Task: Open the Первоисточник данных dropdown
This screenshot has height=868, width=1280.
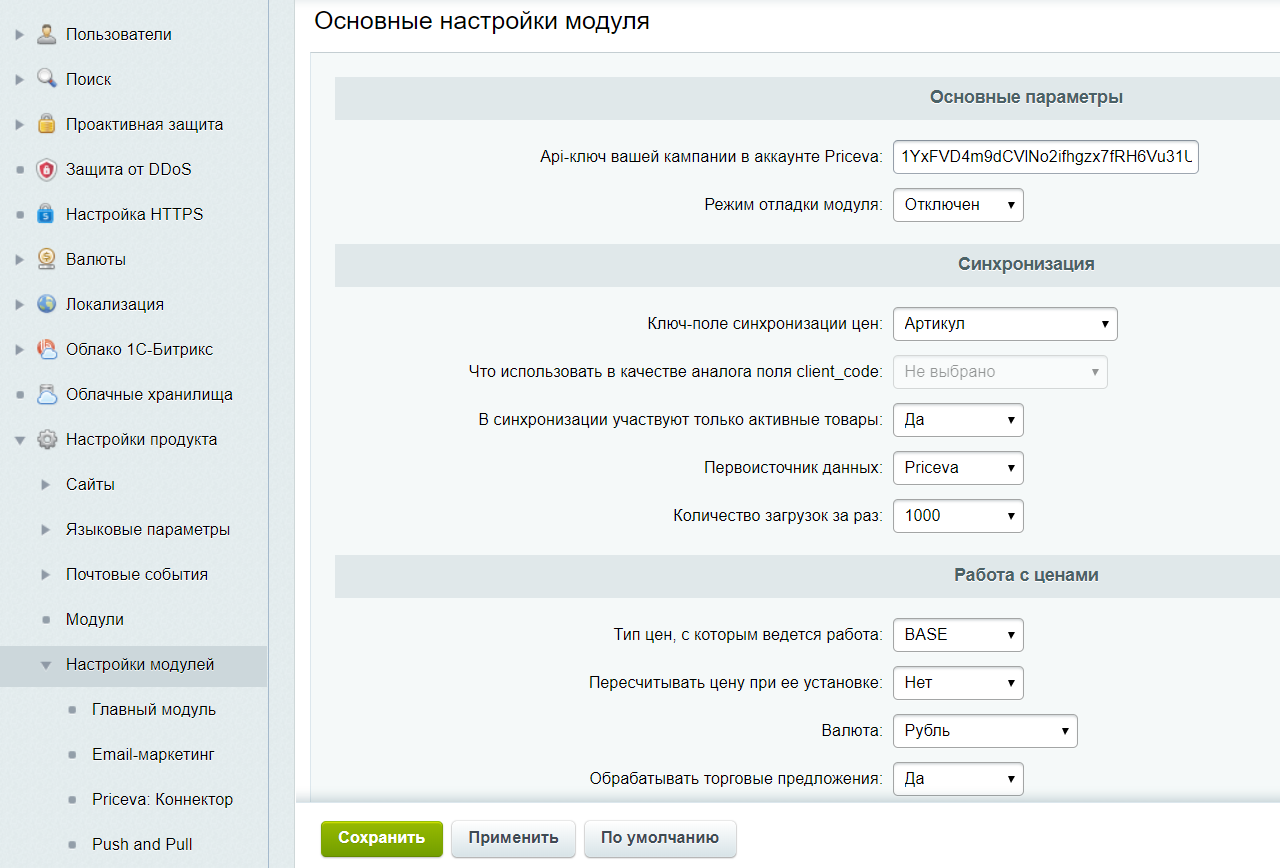Action: coord(957,467)
